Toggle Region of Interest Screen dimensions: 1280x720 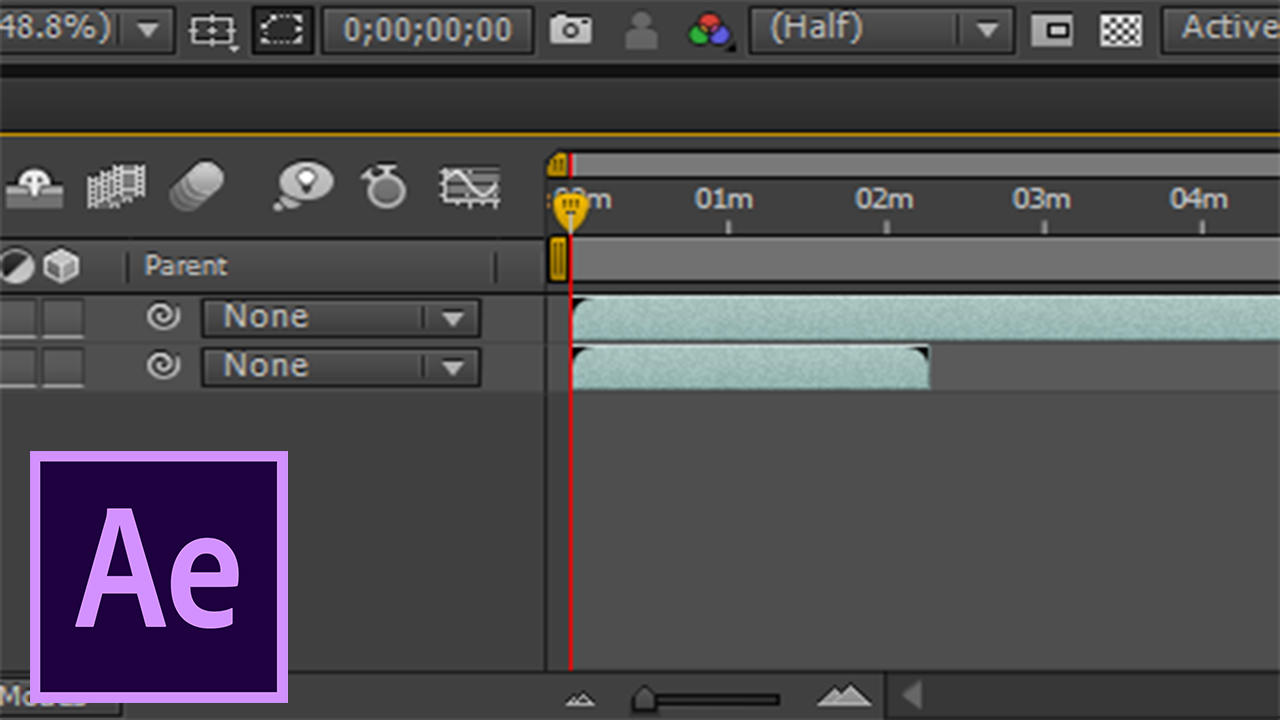pyautogui.click(x=283, y=30)
